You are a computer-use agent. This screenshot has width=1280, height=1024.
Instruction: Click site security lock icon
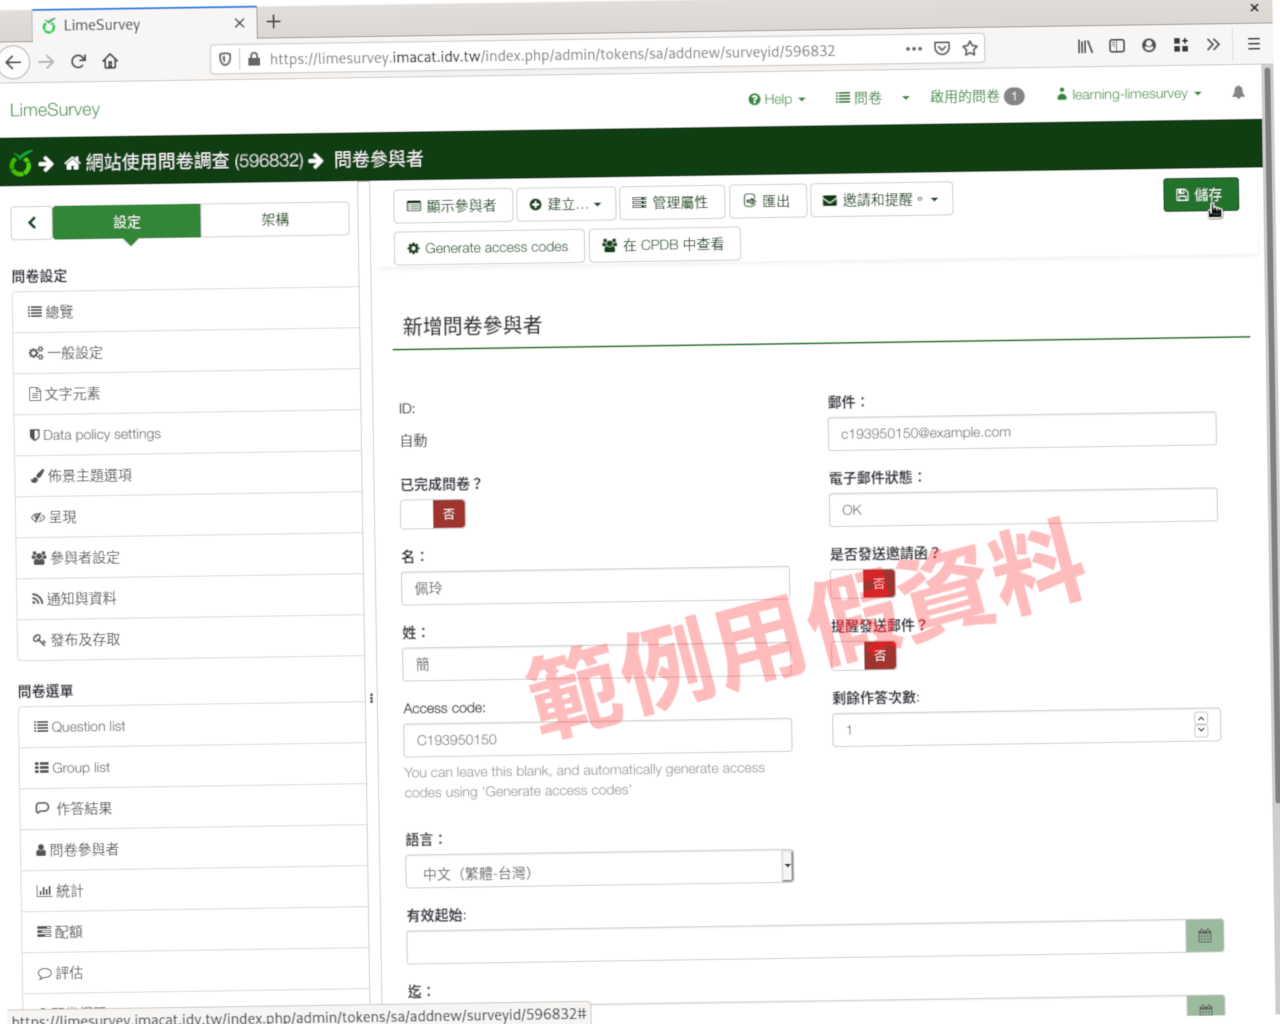coord(254,59)
